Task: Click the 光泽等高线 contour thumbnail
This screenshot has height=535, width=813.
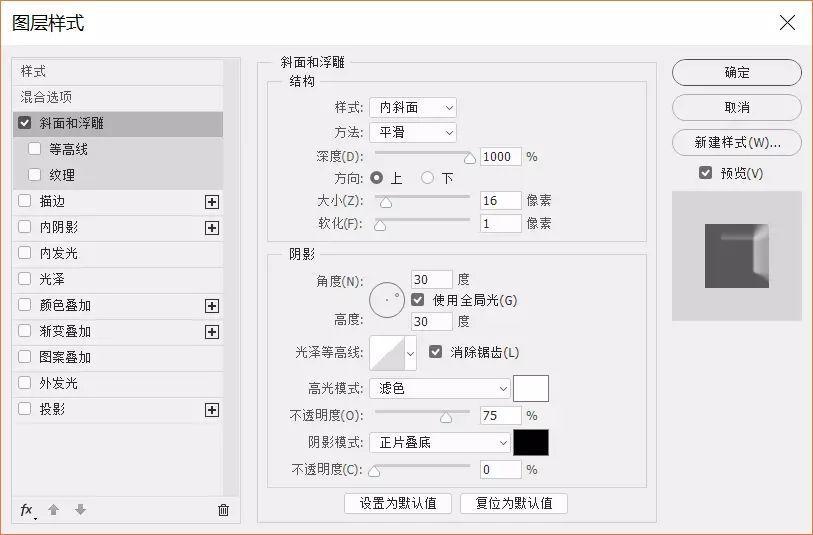Action: coord(387,353)
